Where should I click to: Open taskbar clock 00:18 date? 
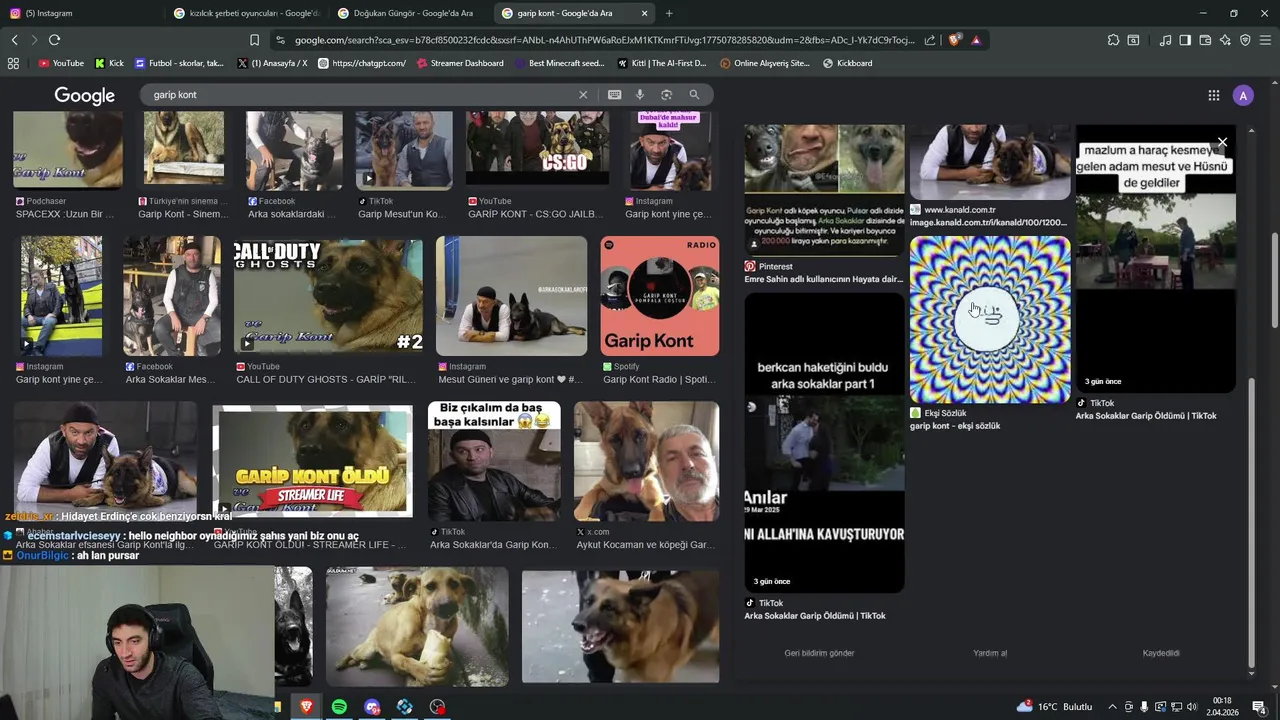coord(1222,707)
